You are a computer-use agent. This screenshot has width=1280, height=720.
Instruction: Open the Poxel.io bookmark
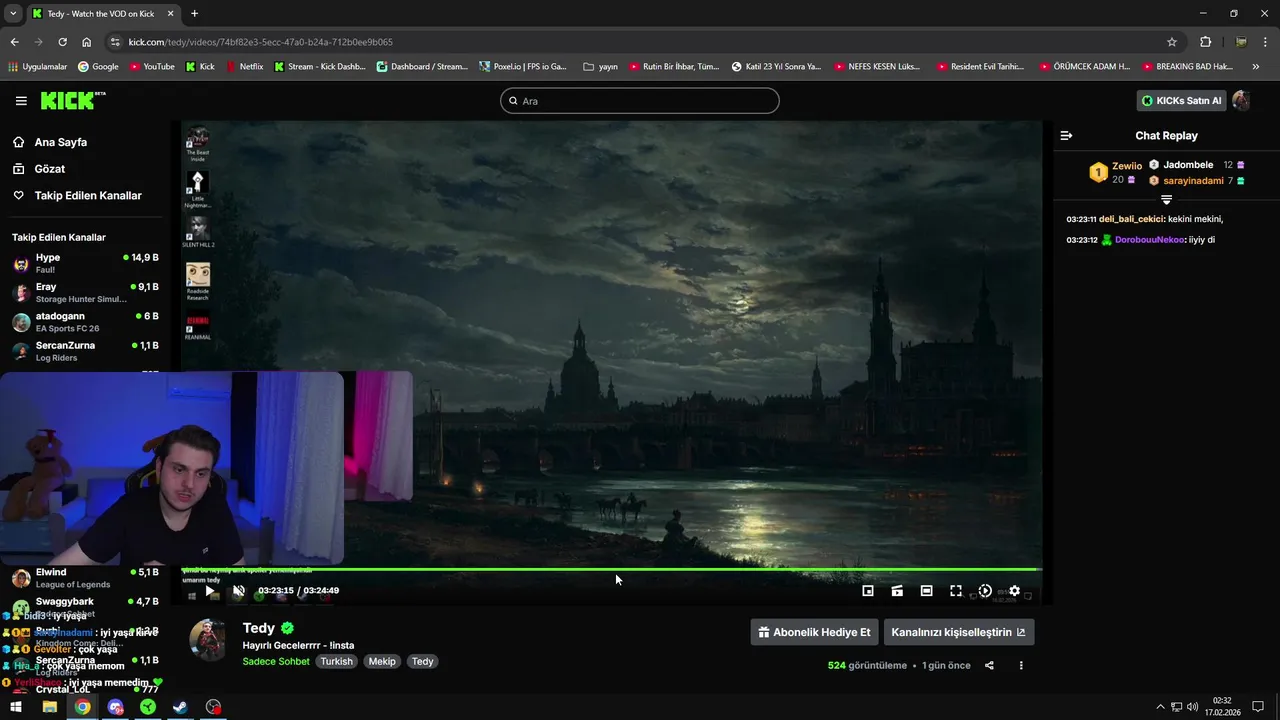pos(523,67)
